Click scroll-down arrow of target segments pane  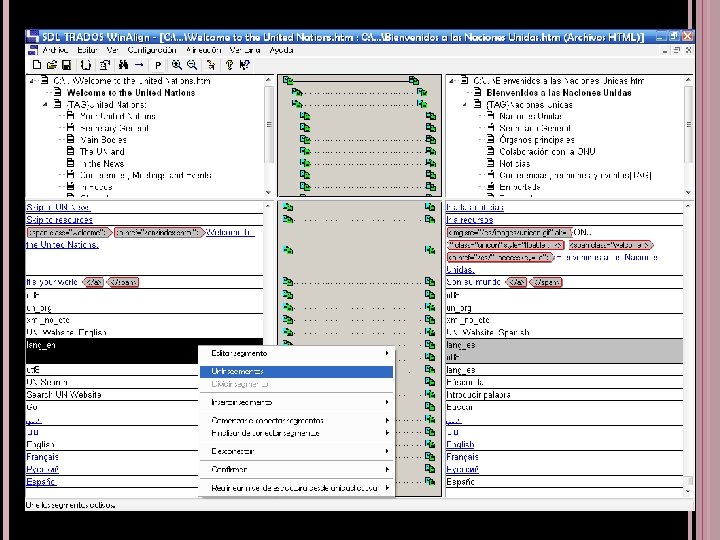(x=688, y=491)
